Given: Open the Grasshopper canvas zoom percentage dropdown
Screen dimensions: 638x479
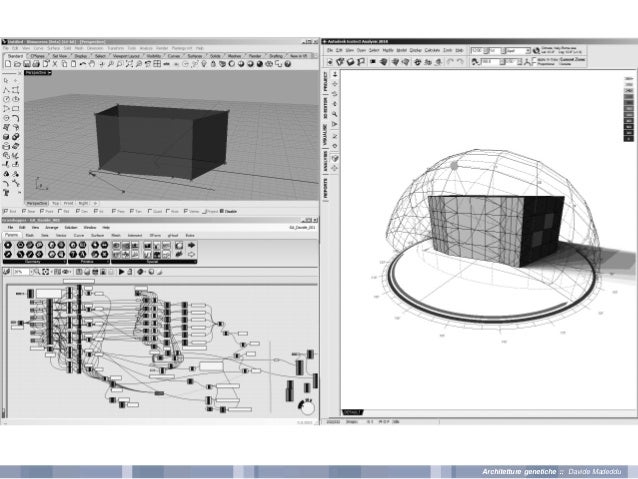Looking at the screenshot, I should coord(20,270).
